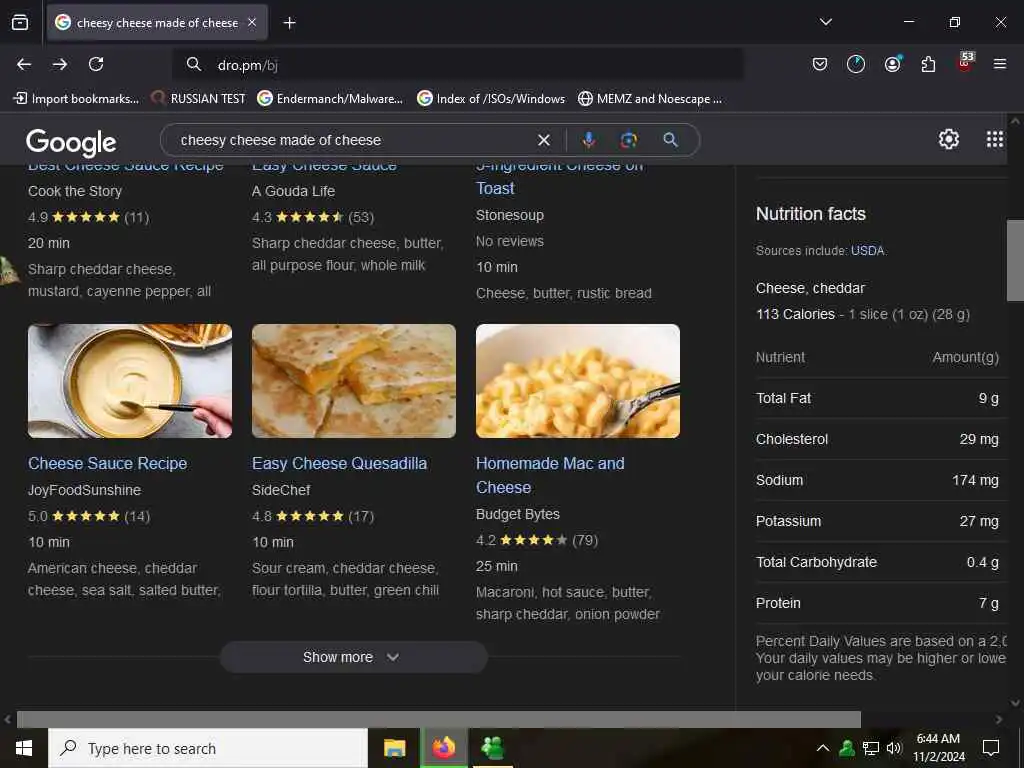
Task: Open Easy Cheese Quesadilla link
Action: click(x=340, y=463)
